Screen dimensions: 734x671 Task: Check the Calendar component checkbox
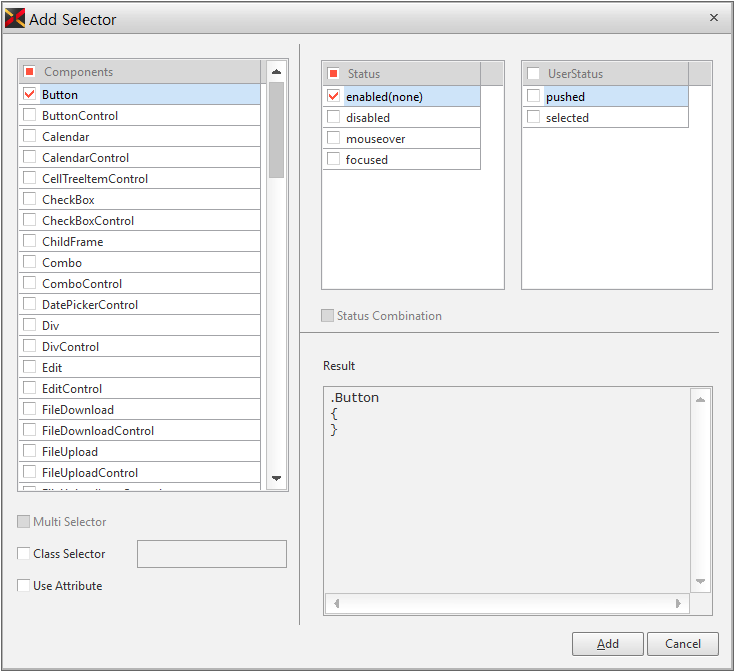(30, 136)
